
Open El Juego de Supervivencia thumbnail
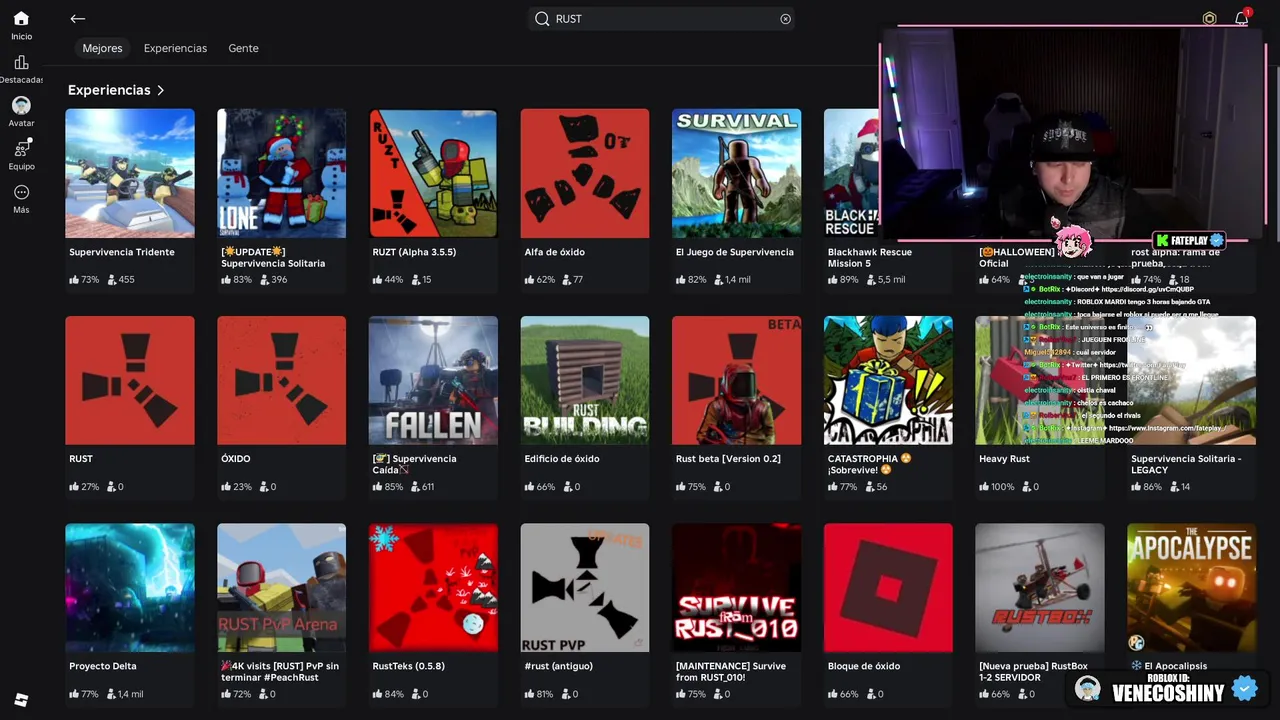(x=737, y=173)
